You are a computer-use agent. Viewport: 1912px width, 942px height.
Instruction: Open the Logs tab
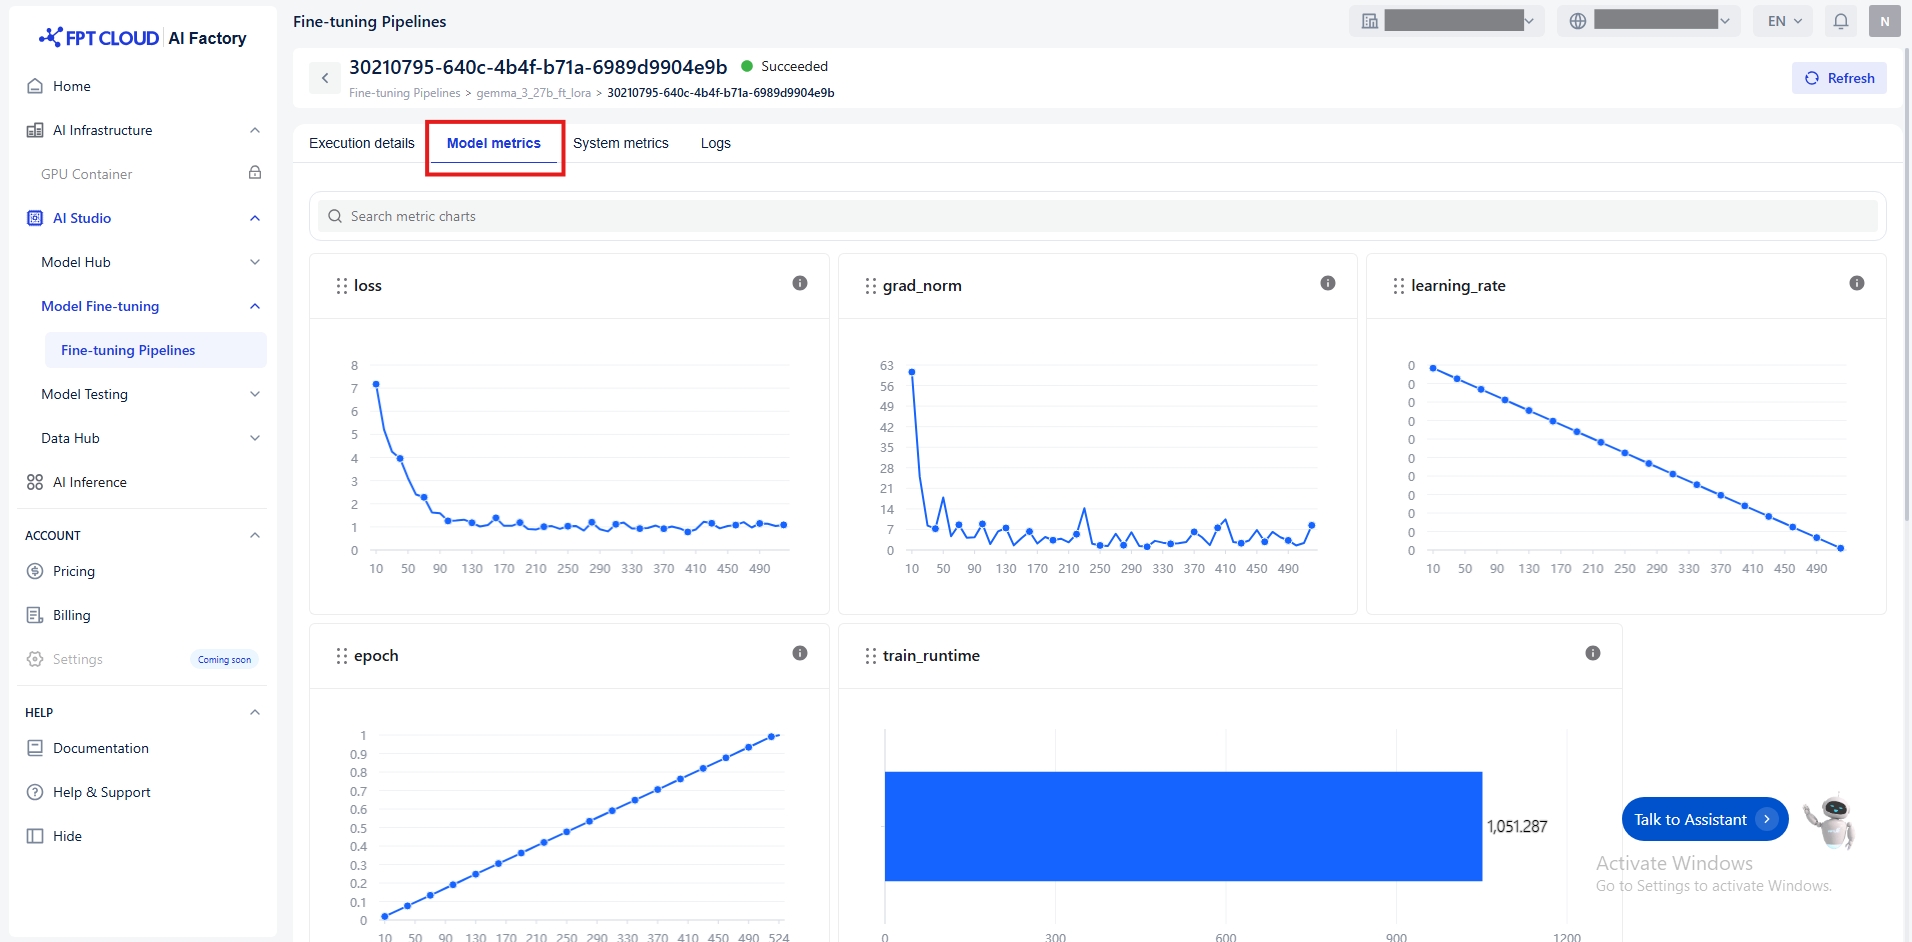(715, 143)
